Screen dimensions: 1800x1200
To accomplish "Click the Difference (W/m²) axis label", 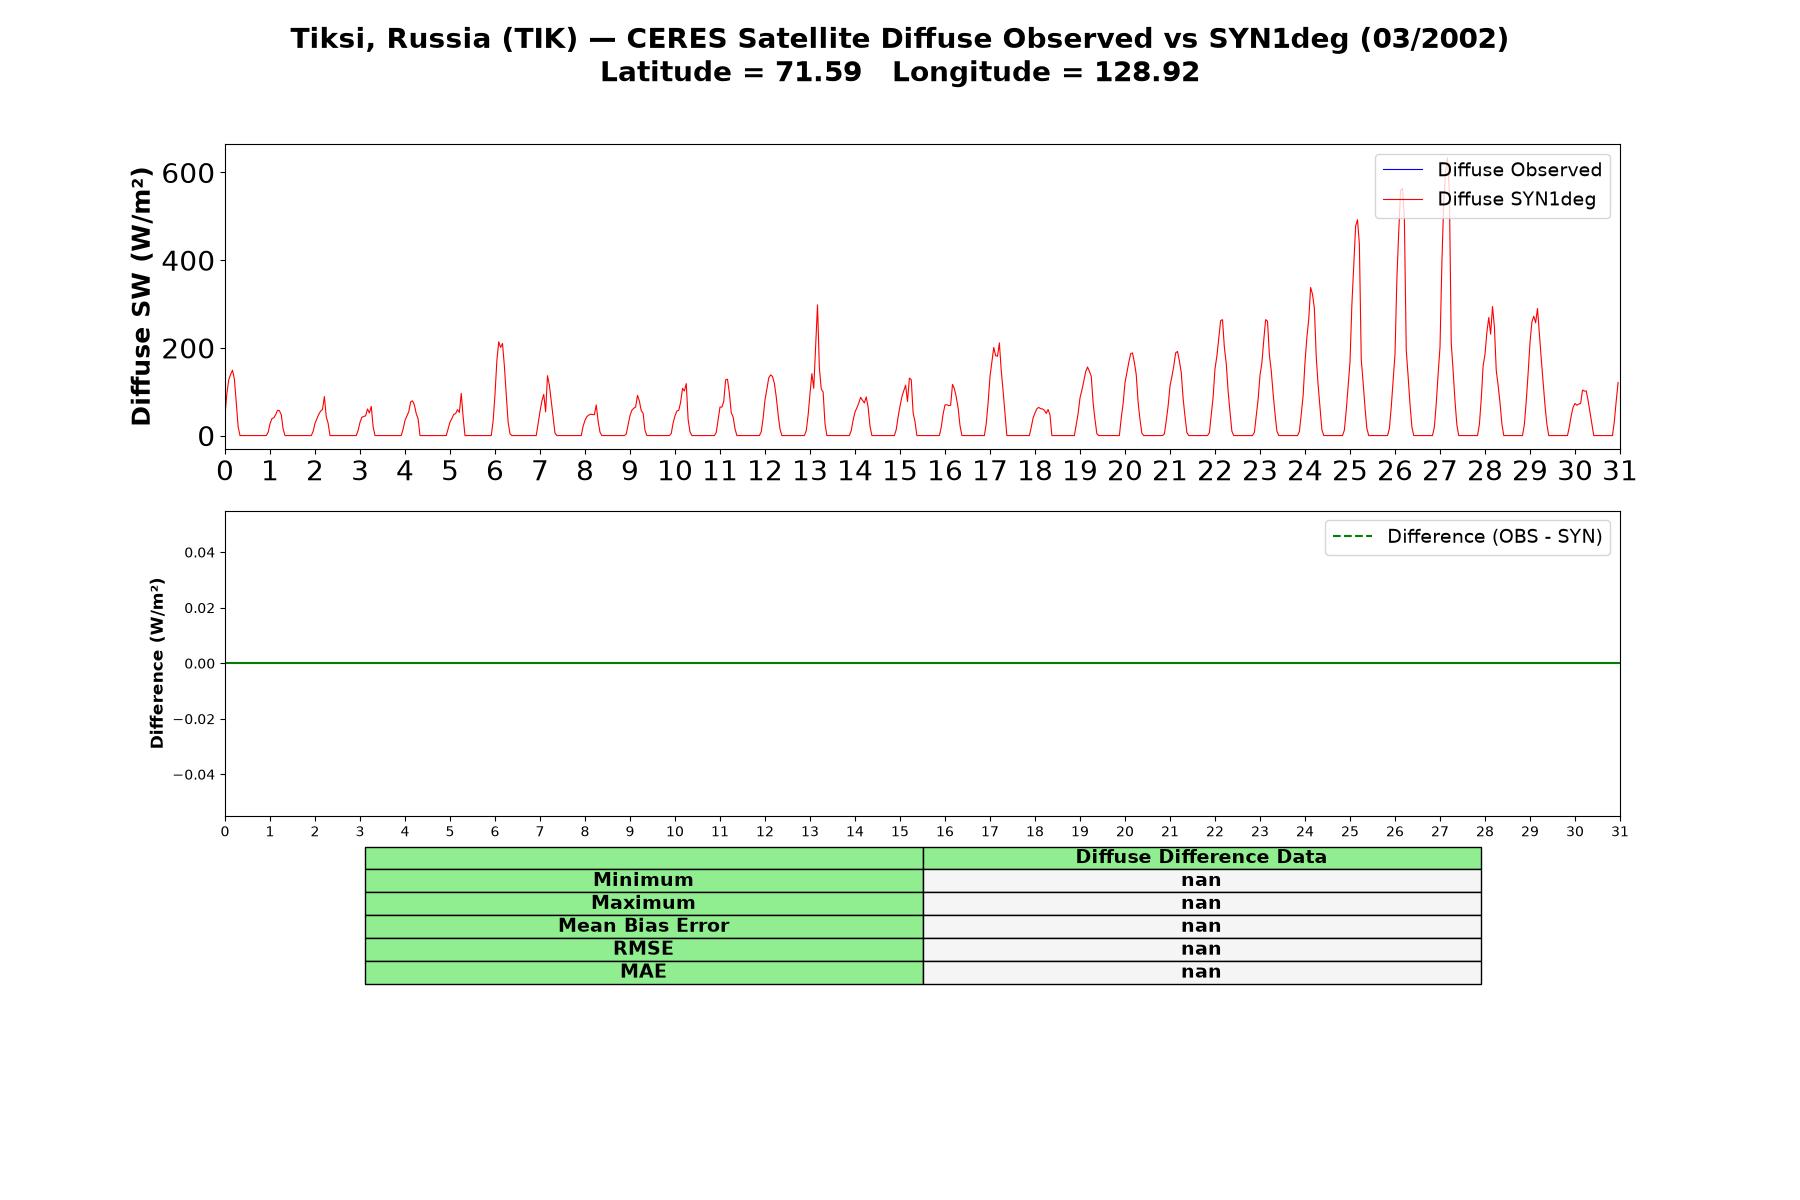I will pos(156,663).
